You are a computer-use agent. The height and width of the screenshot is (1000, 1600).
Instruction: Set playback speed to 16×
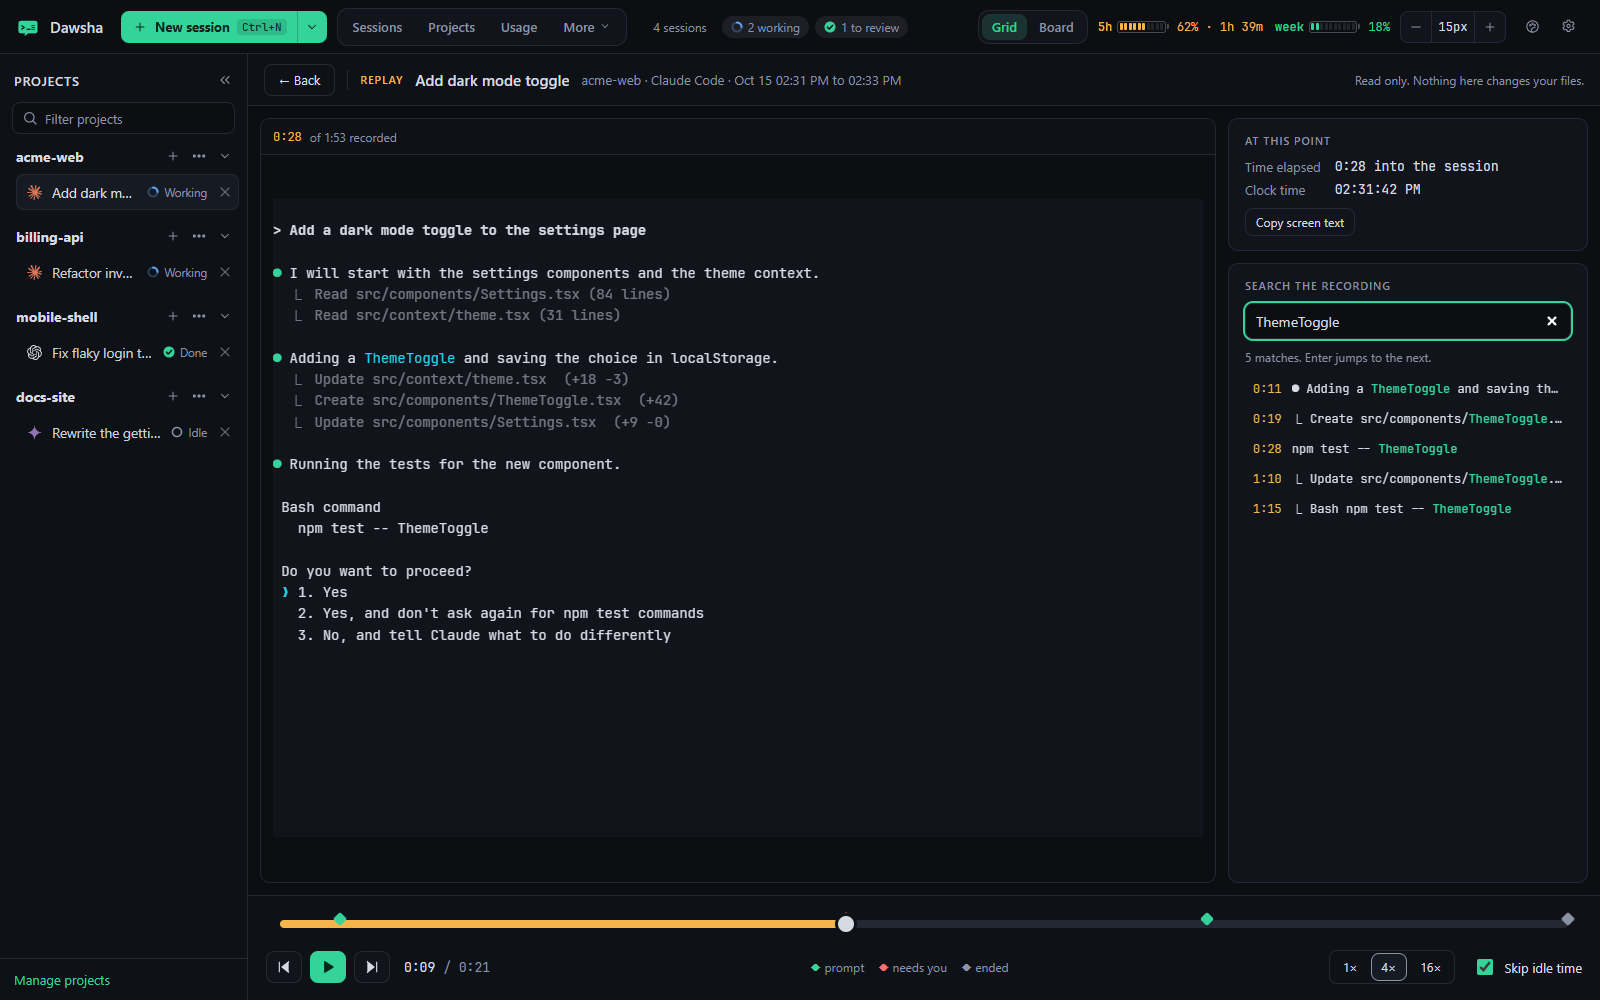pos(1431,967)
